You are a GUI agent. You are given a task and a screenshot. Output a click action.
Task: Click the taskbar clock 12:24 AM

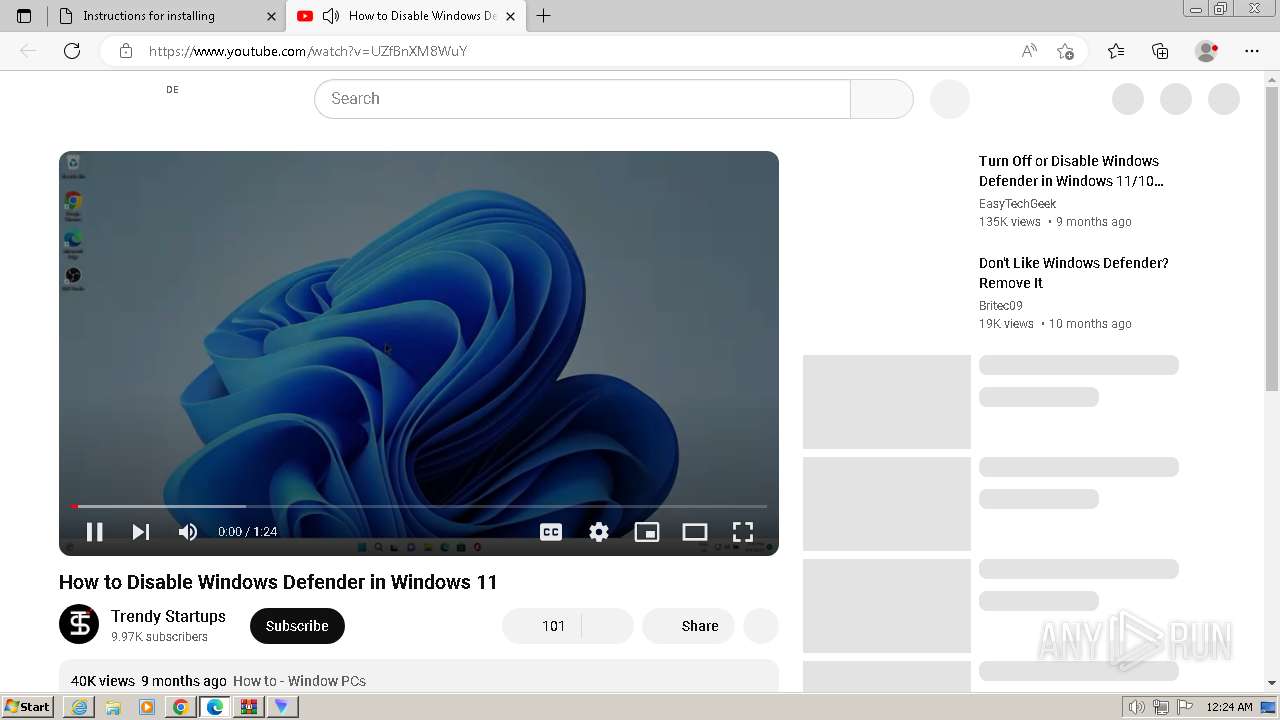click(1229, 707)
